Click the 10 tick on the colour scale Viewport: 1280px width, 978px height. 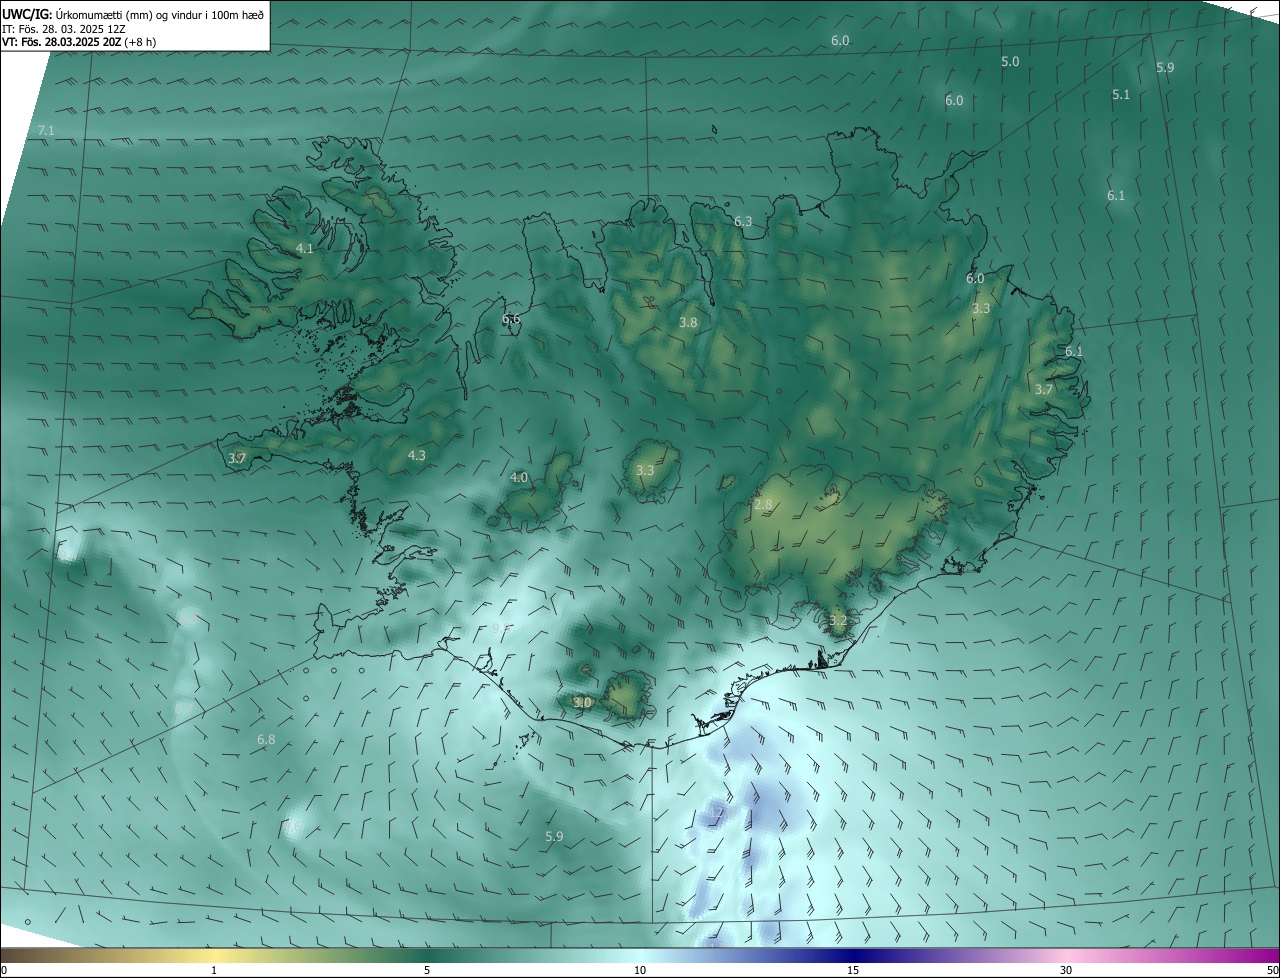640,970
